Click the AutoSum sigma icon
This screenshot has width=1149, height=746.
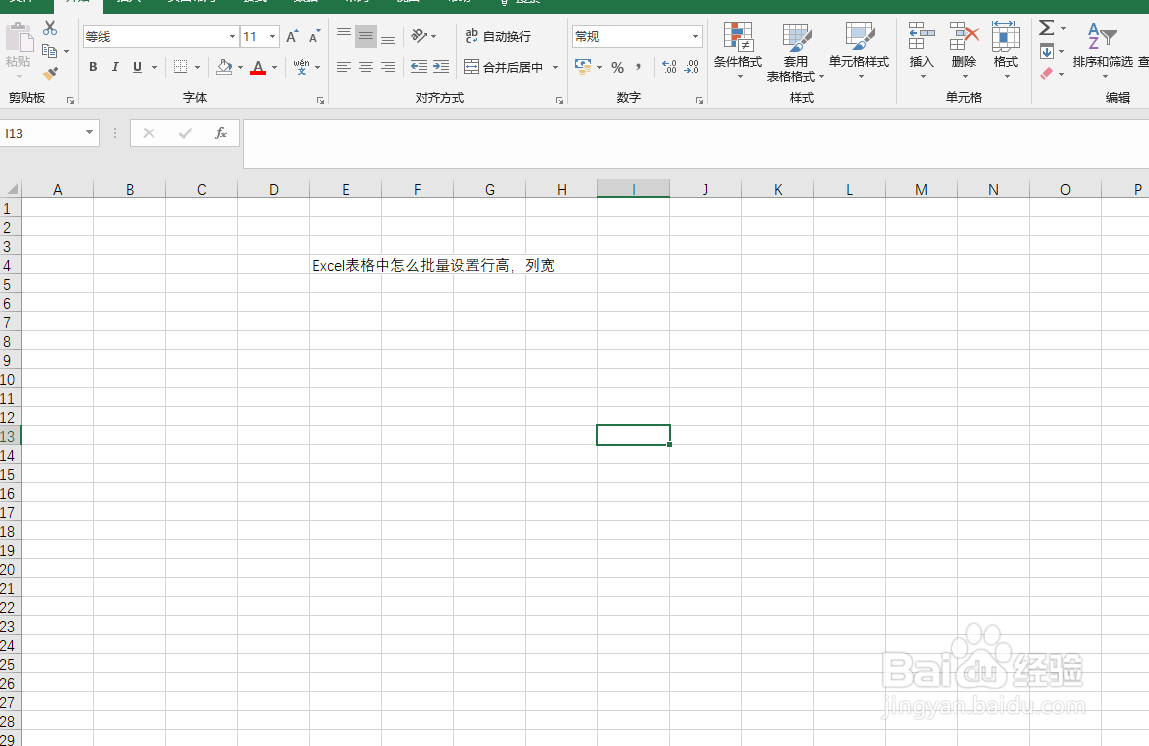[1047, 28]
